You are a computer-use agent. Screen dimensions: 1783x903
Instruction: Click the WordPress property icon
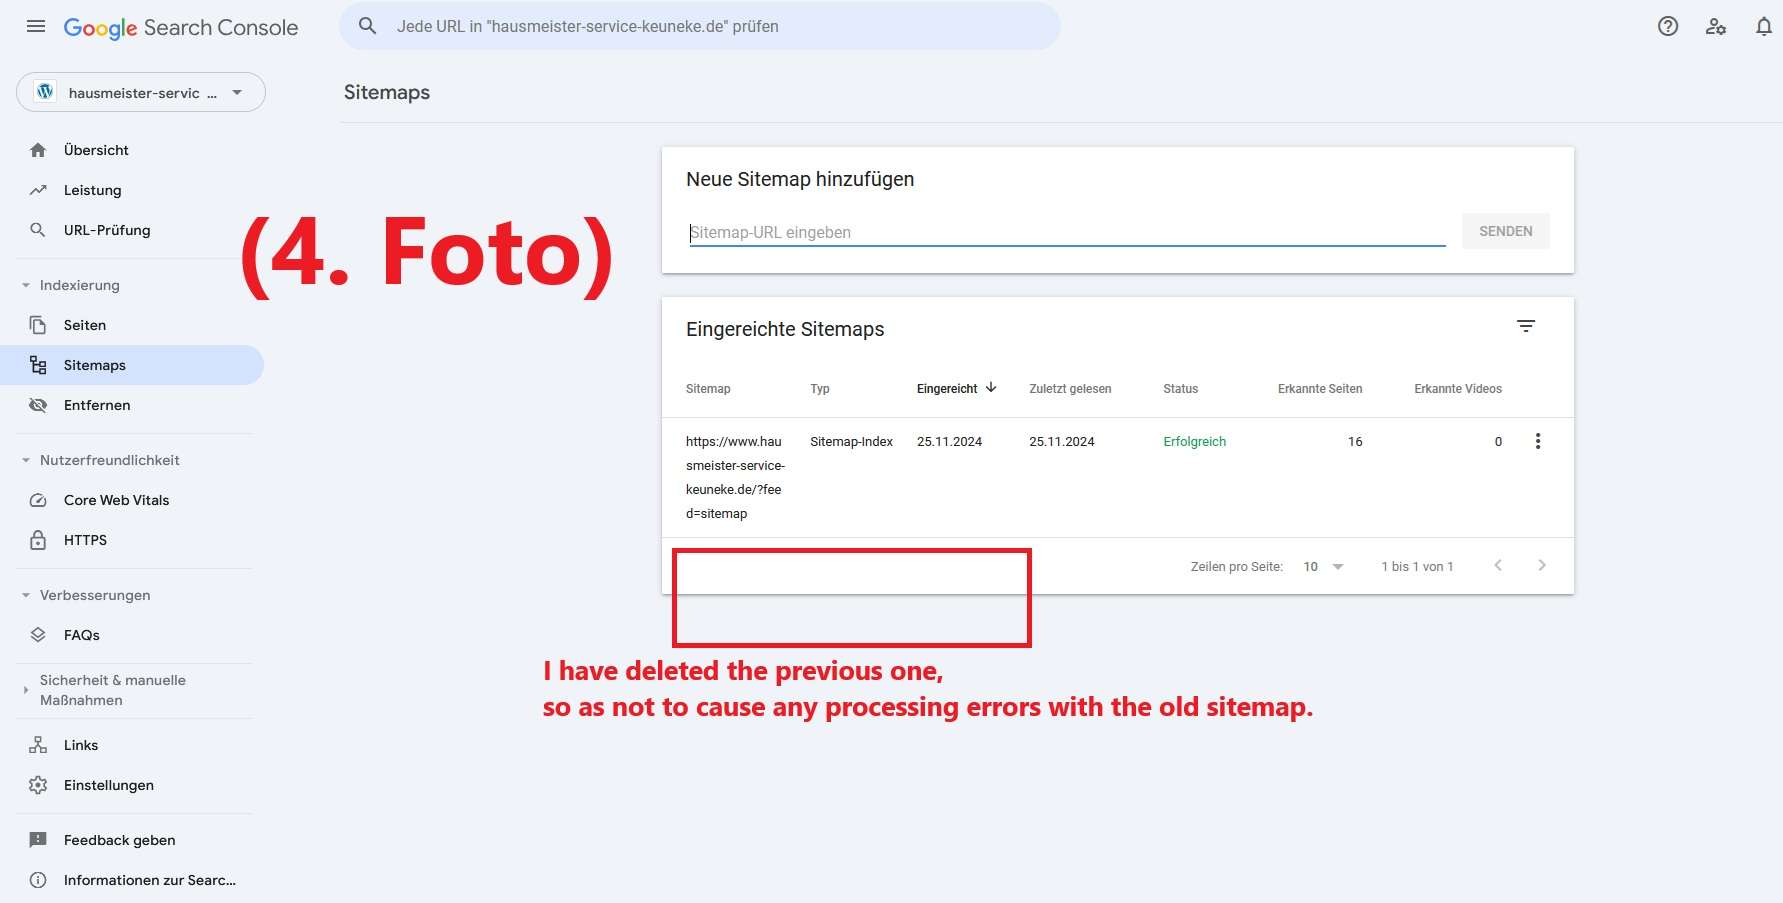(45, 92)
